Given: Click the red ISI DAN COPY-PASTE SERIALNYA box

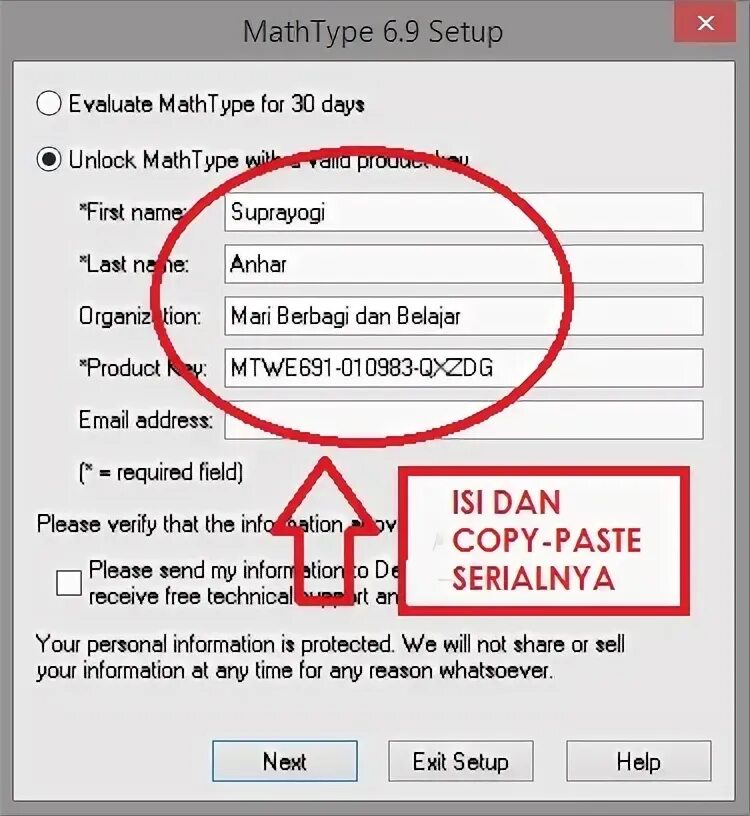Looking at the screenshot, I should pyautogui.click(x=544, y=541).
